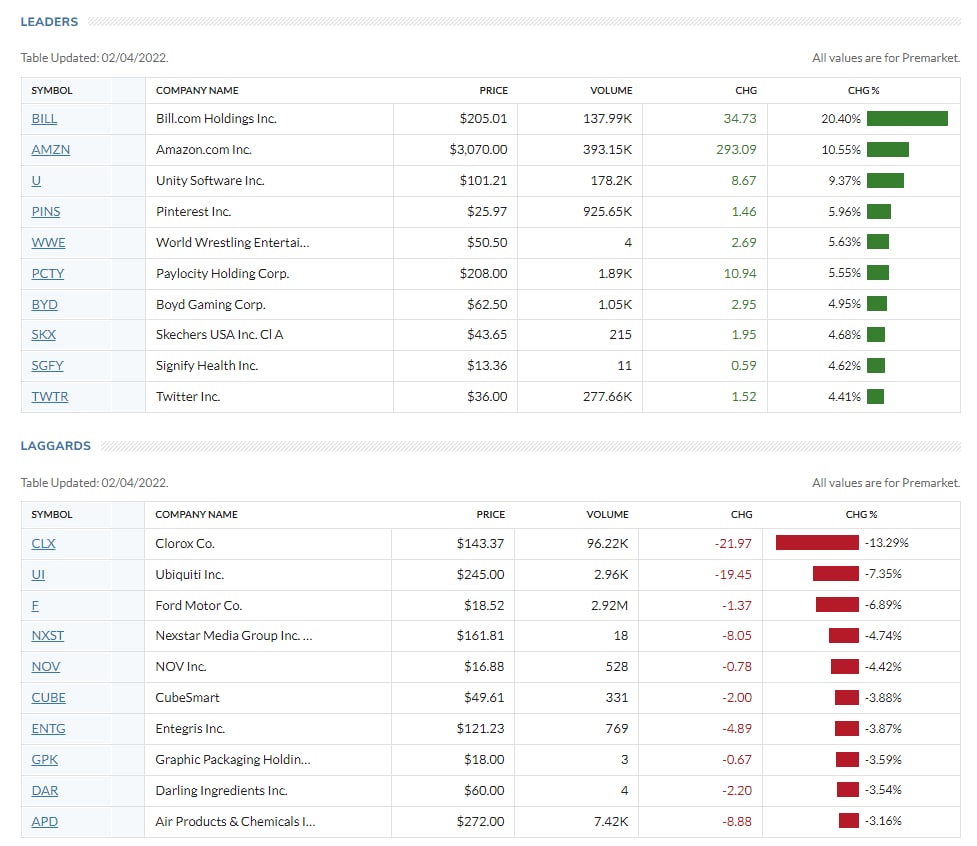
Task: Click the LAGGARDS section heading
Action: click(55, 446)
